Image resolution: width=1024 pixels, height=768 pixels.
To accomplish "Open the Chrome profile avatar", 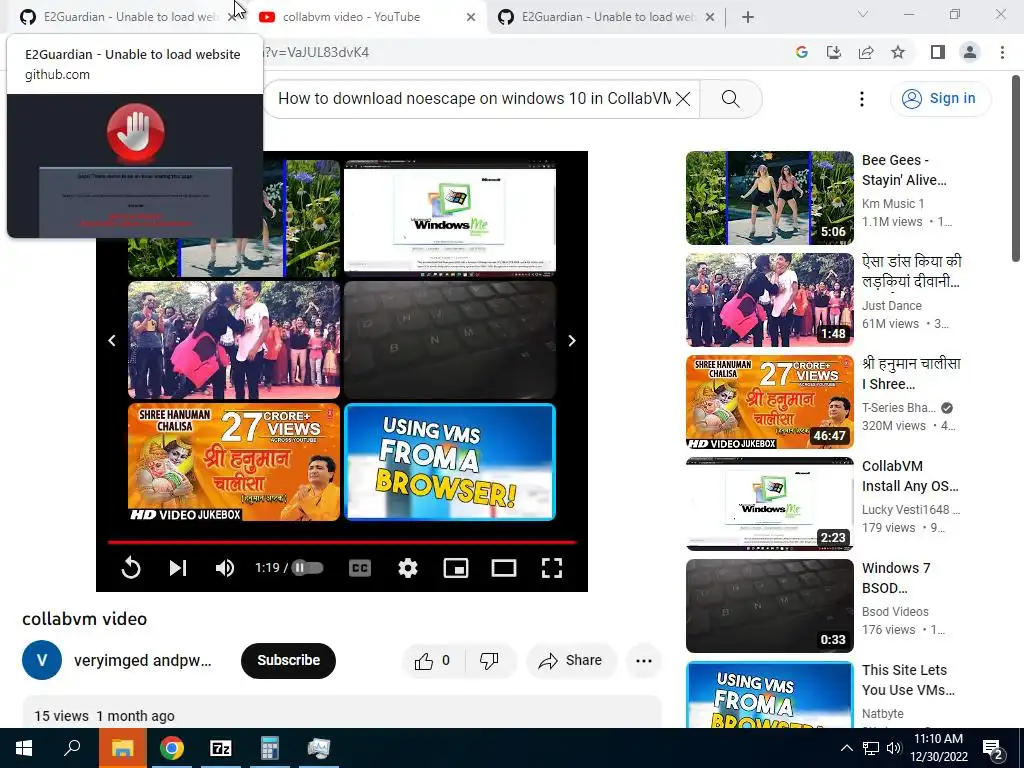I will coord(970,52).
